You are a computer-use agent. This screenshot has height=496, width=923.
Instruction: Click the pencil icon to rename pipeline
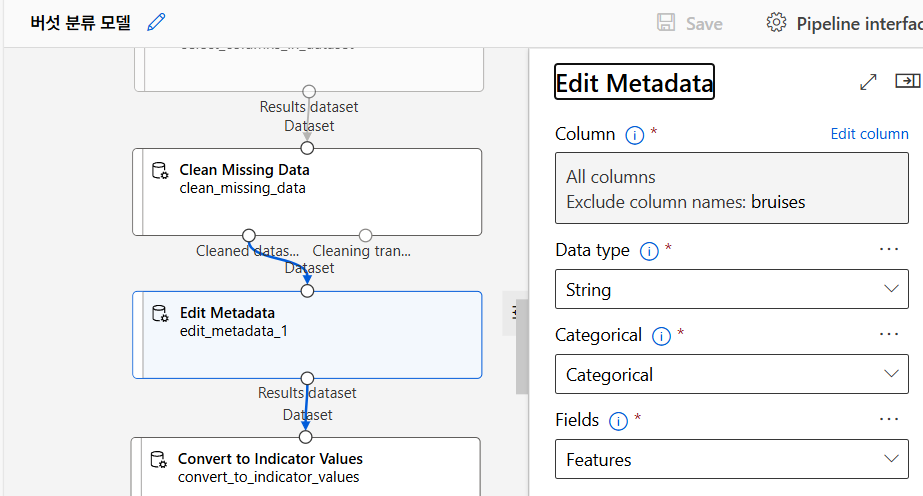tap(156, 22)
